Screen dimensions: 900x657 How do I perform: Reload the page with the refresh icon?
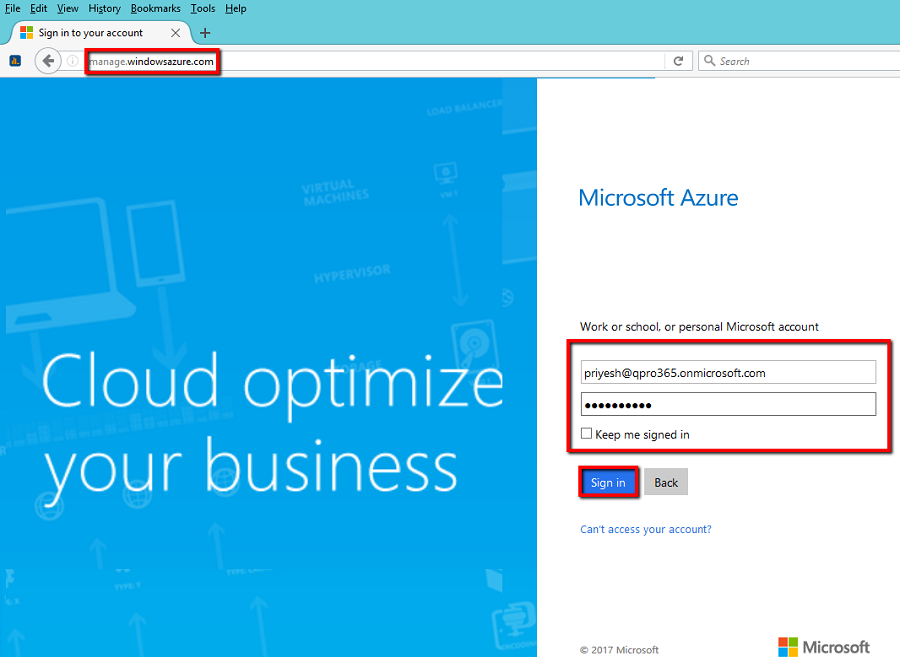tap(678, 61)
